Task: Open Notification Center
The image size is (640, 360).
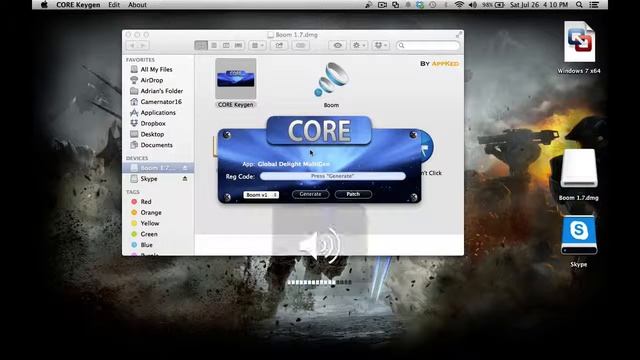Action: click(x=594, y=5)
